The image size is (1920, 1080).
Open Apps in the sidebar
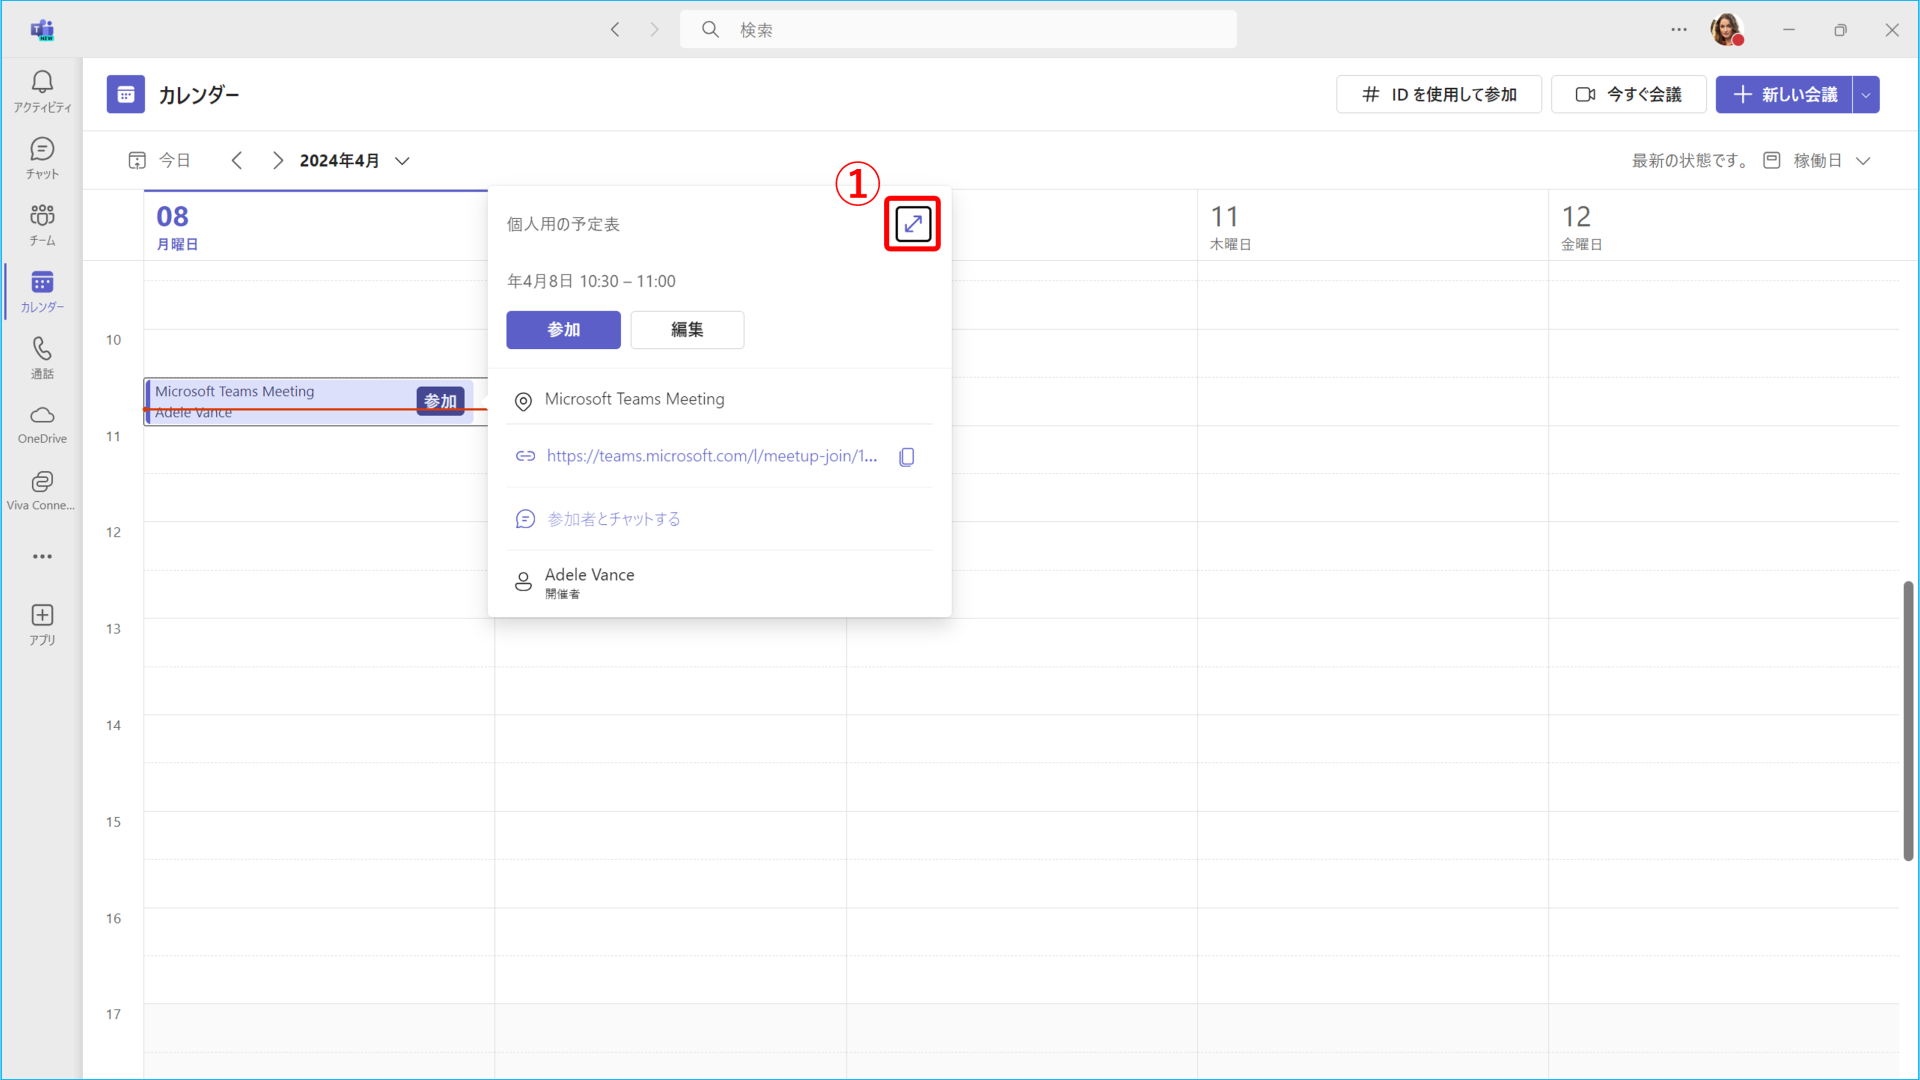[x=42, y=624]
